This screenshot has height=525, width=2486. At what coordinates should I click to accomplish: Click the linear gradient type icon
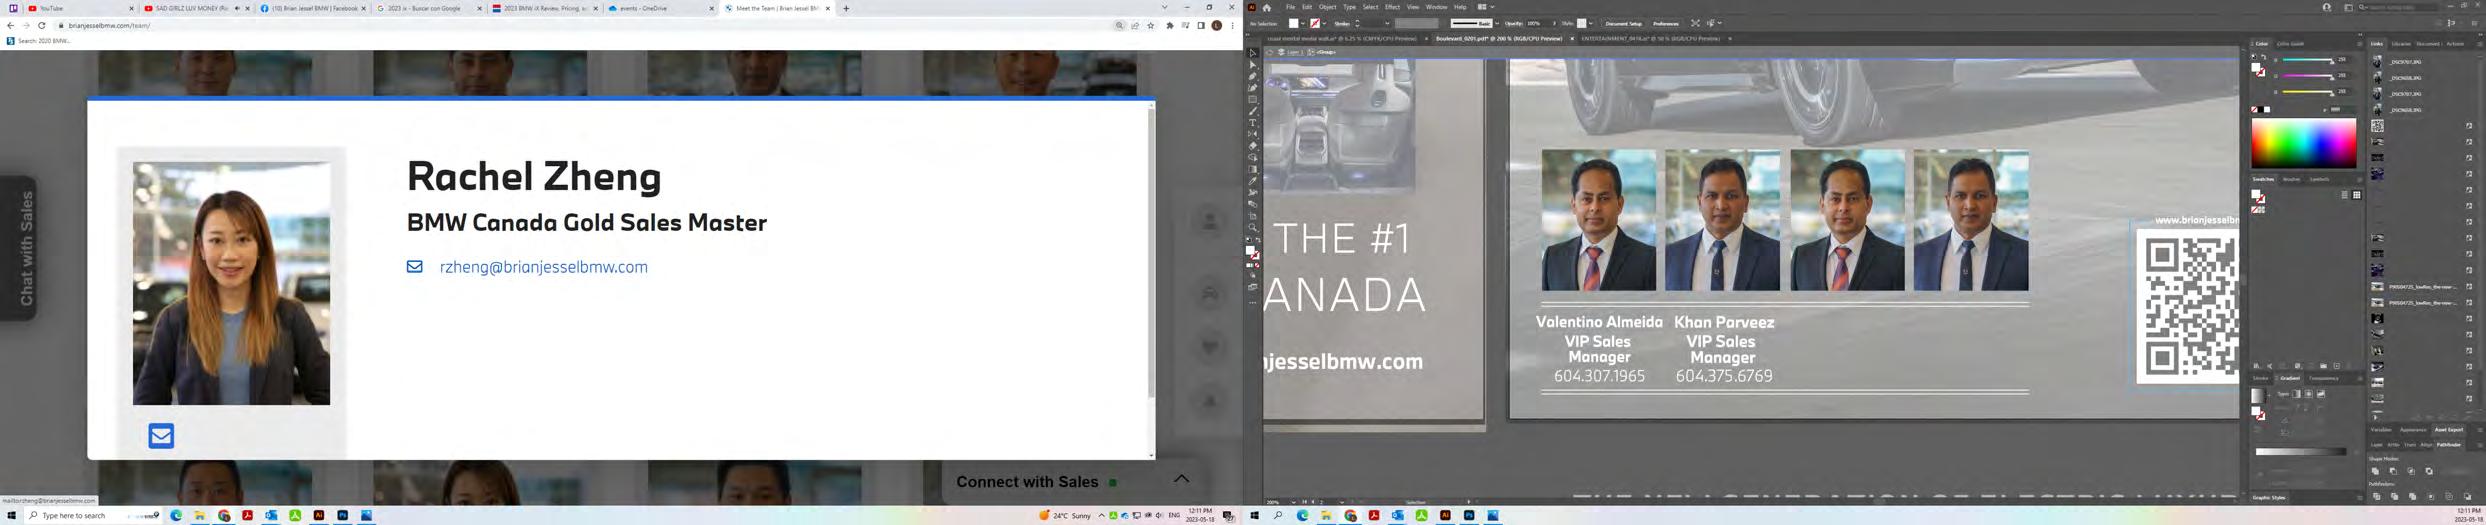coord(2297,394)
